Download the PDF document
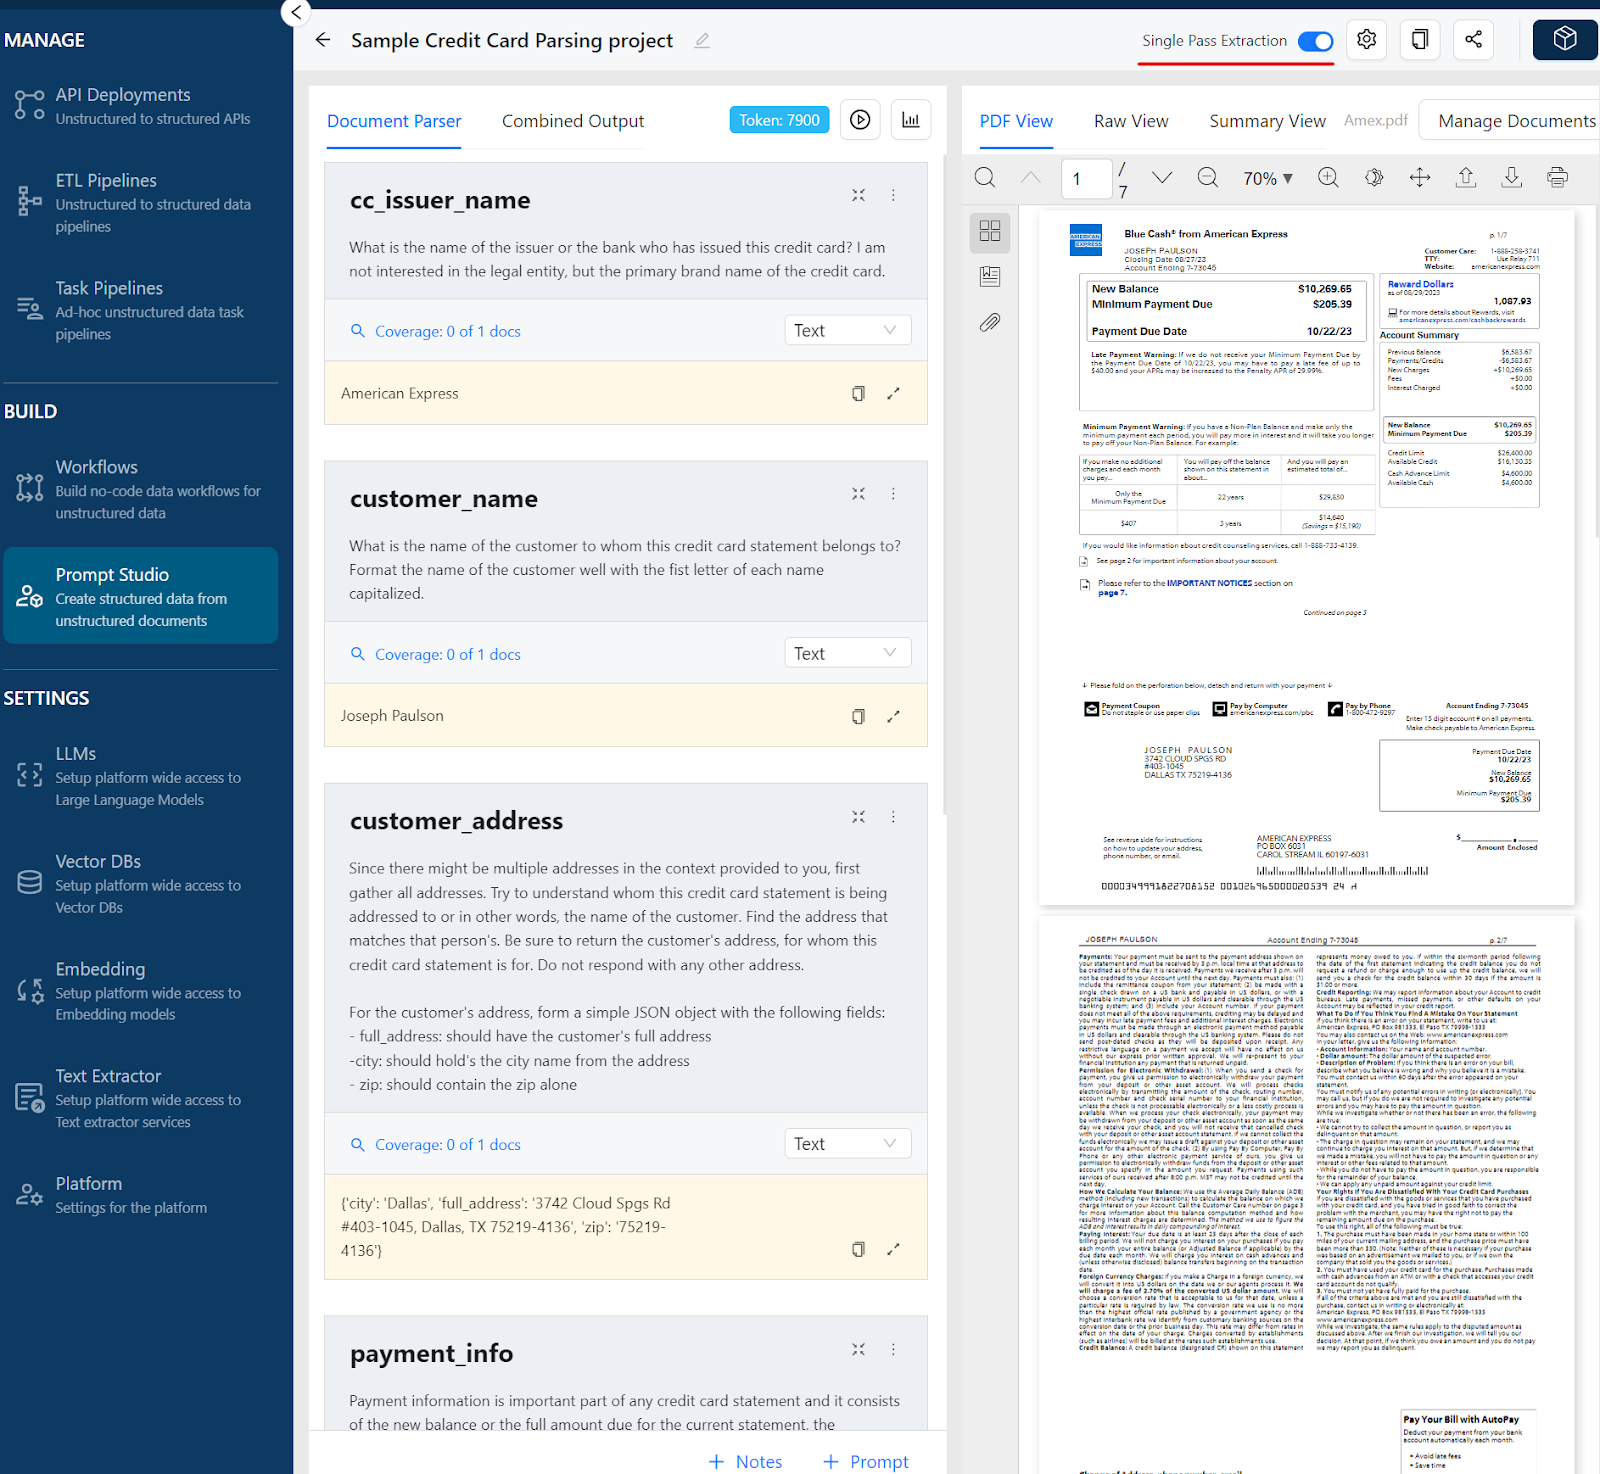Image resolution: width=1600 pixels, height=1474 pixels. [x=1512, y=178]
